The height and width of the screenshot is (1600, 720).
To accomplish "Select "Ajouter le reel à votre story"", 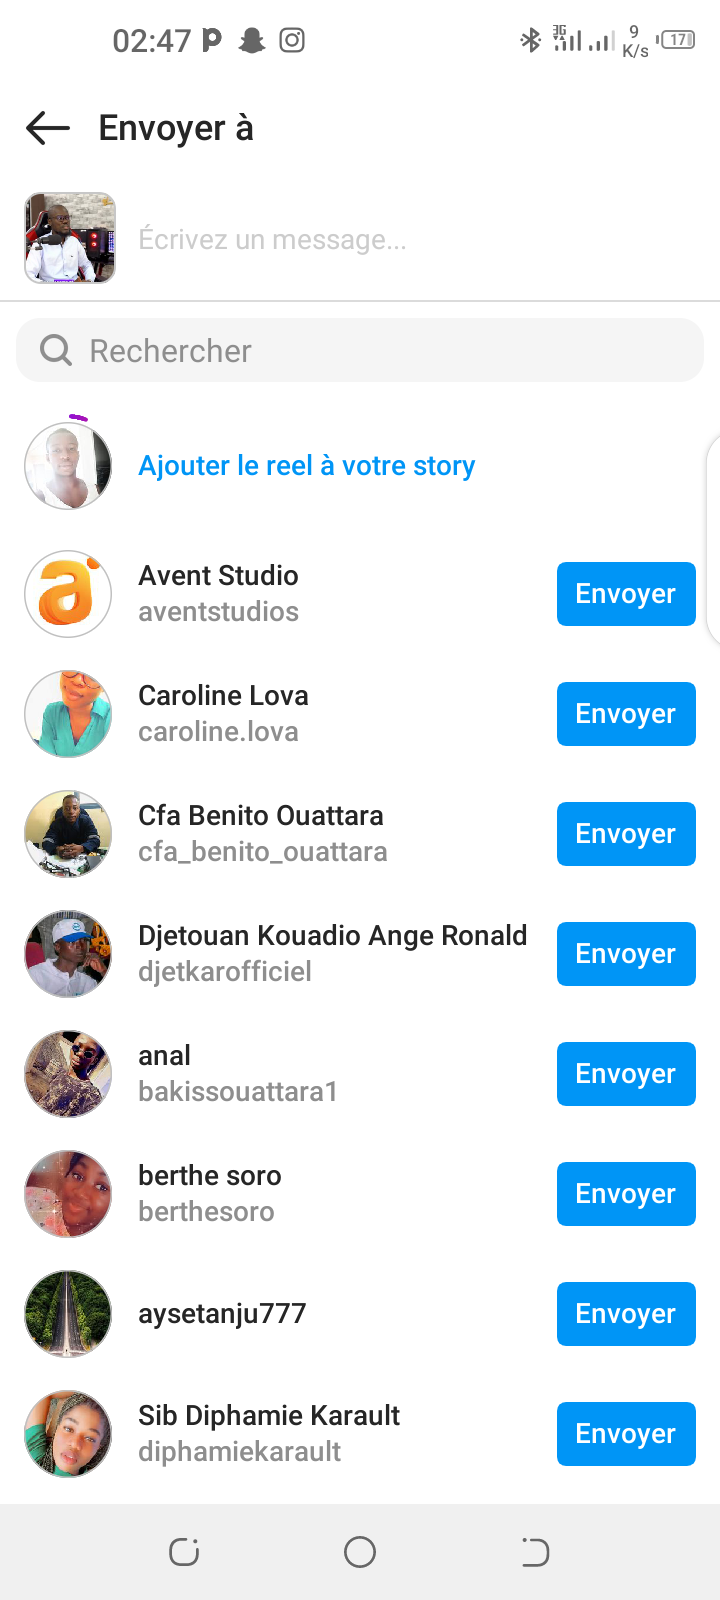I will [x=306, y=466].
